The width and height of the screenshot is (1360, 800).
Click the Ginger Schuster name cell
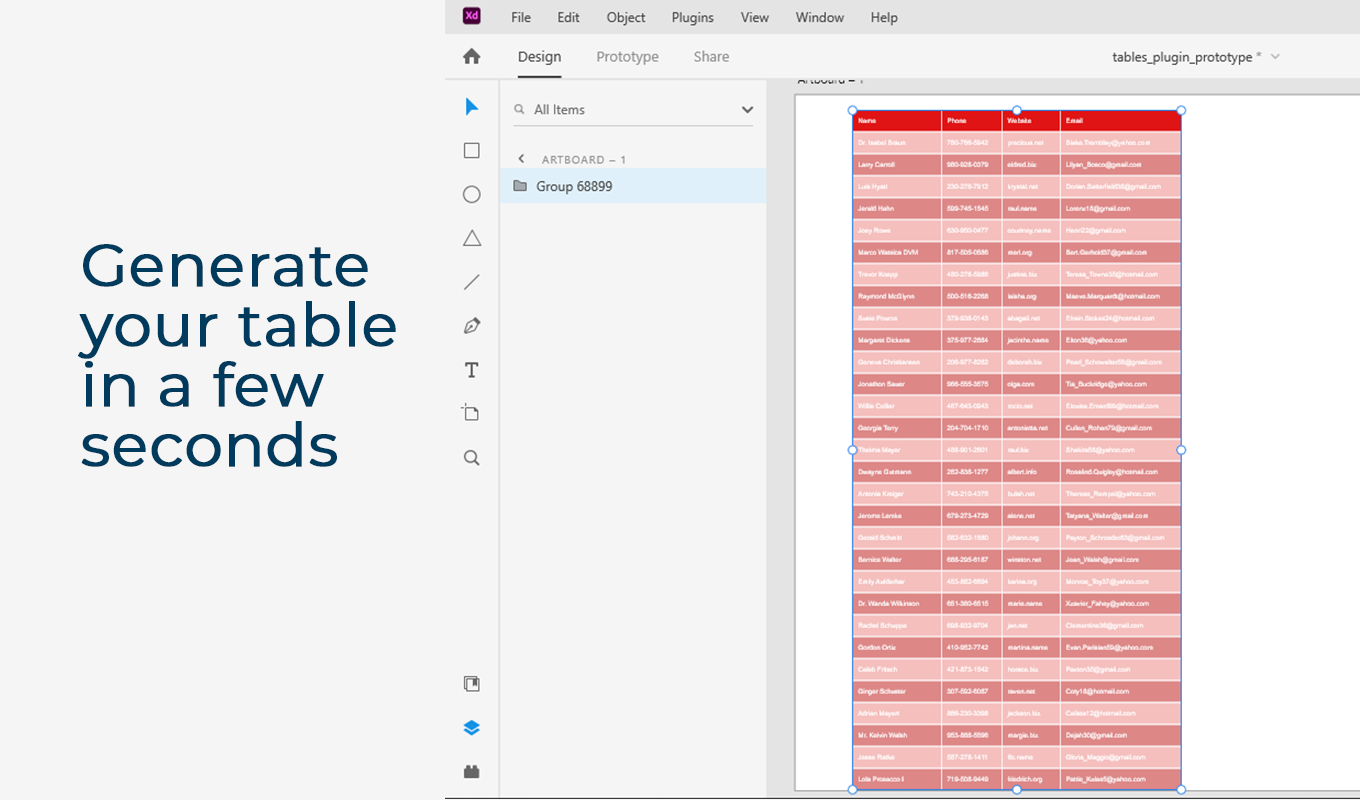click(x=897, y=691)
